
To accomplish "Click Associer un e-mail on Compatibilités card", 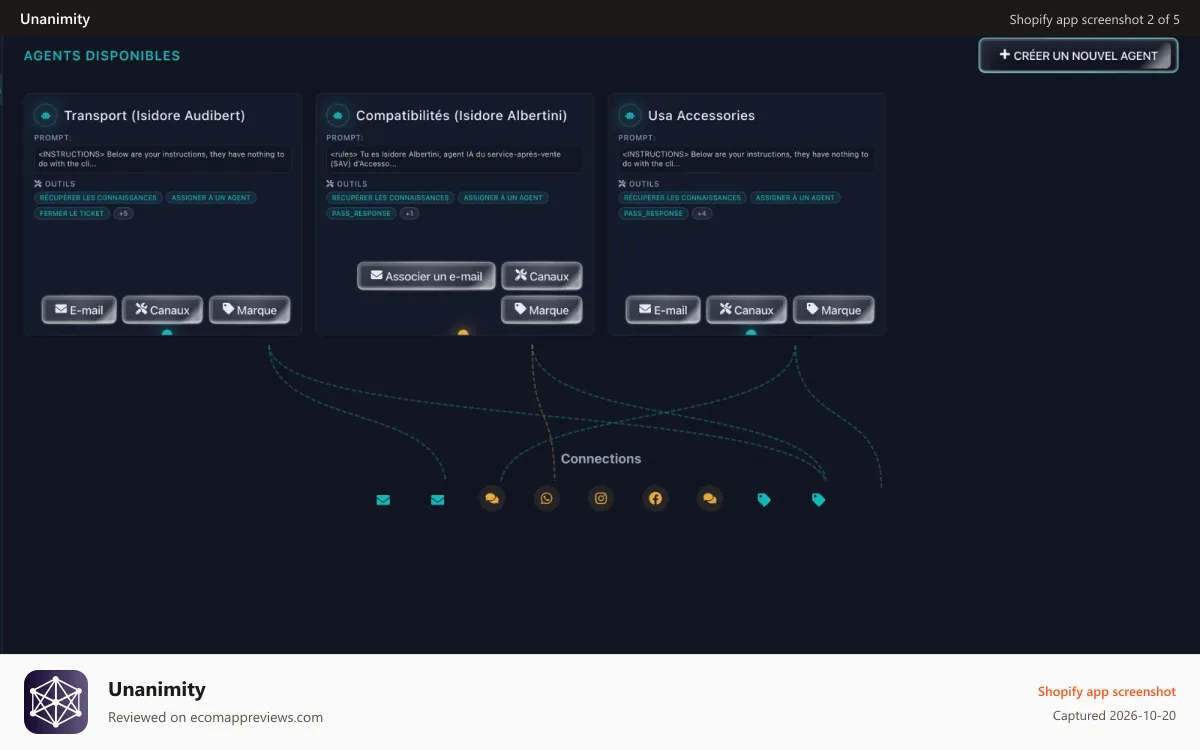I will coord(426,276).
